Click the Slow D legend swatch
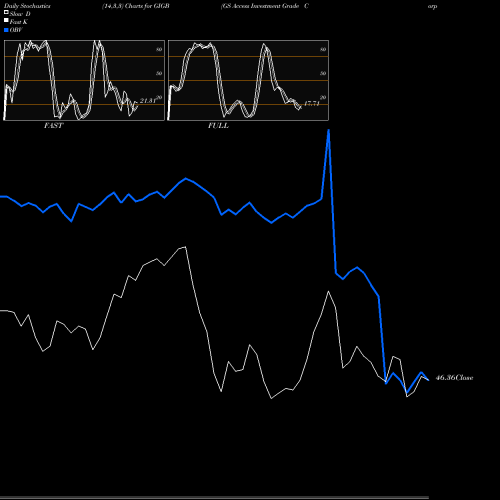Image resolution: width=500 pixels, height=500 pixels. pos(6,13)
